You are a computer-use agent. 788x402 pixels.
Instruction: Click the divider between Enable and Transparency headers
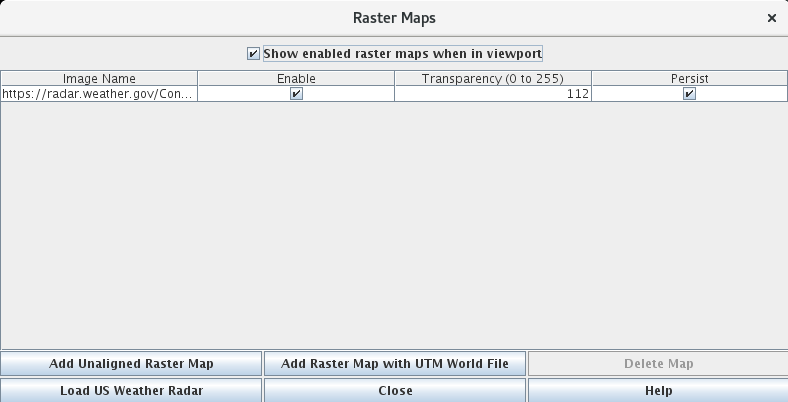tap(394, 78)
